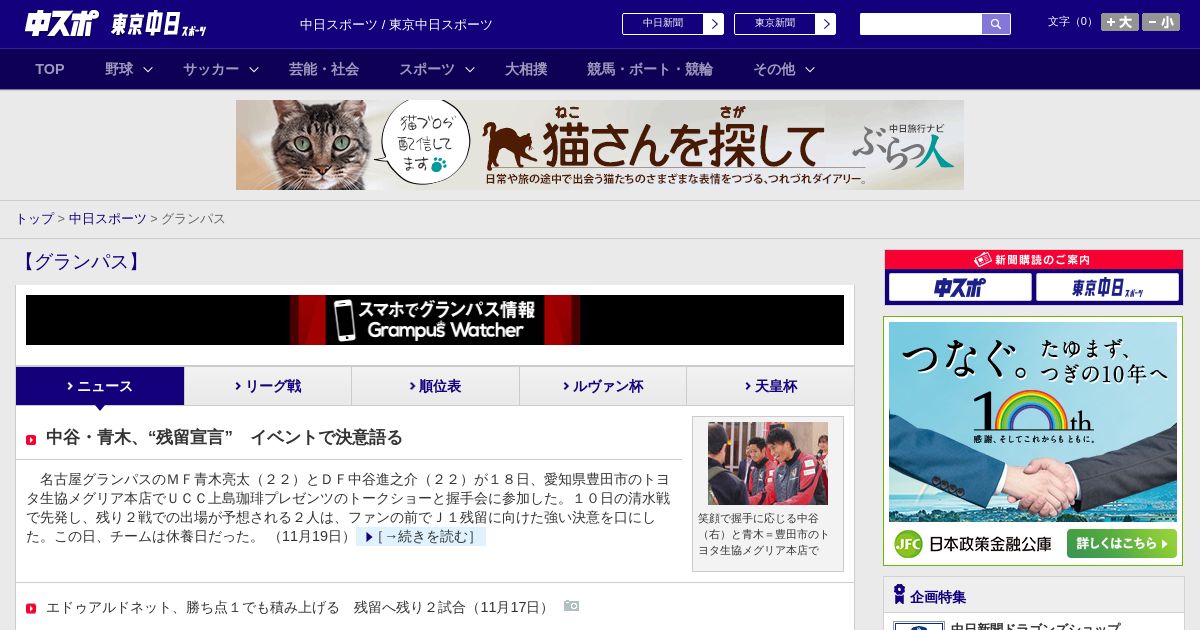Follow the トップ breadcrumb link

34,219
